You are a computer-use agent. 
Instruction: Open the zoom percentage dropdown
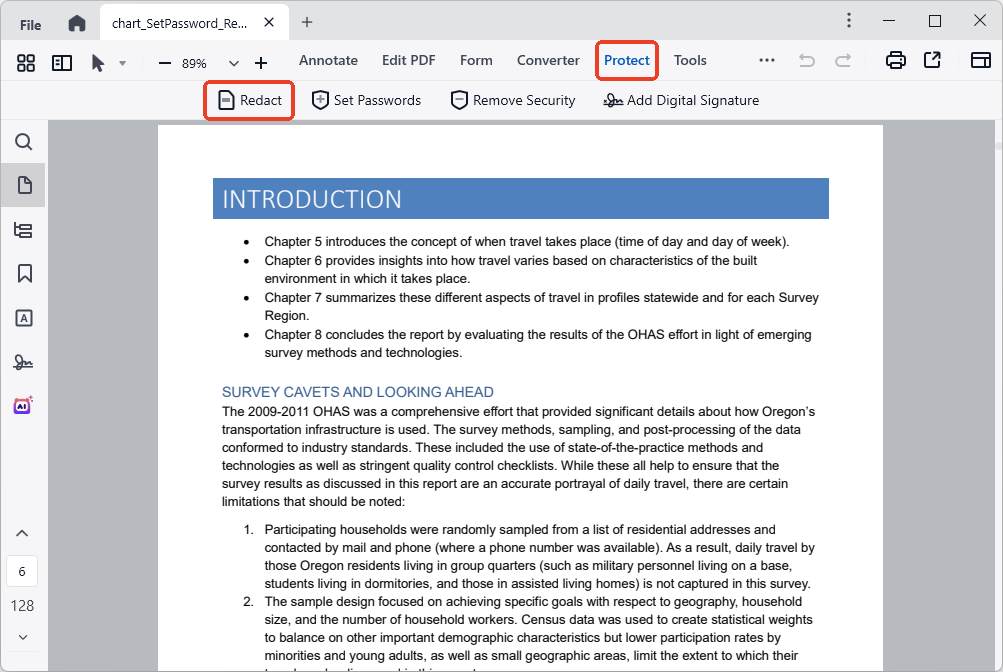point(233,62)
